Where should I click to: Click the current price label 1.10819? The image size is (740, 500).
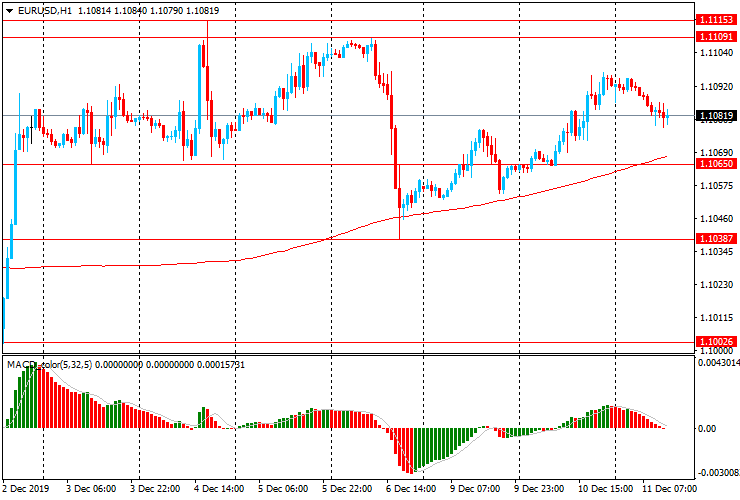tap(716, 116)
